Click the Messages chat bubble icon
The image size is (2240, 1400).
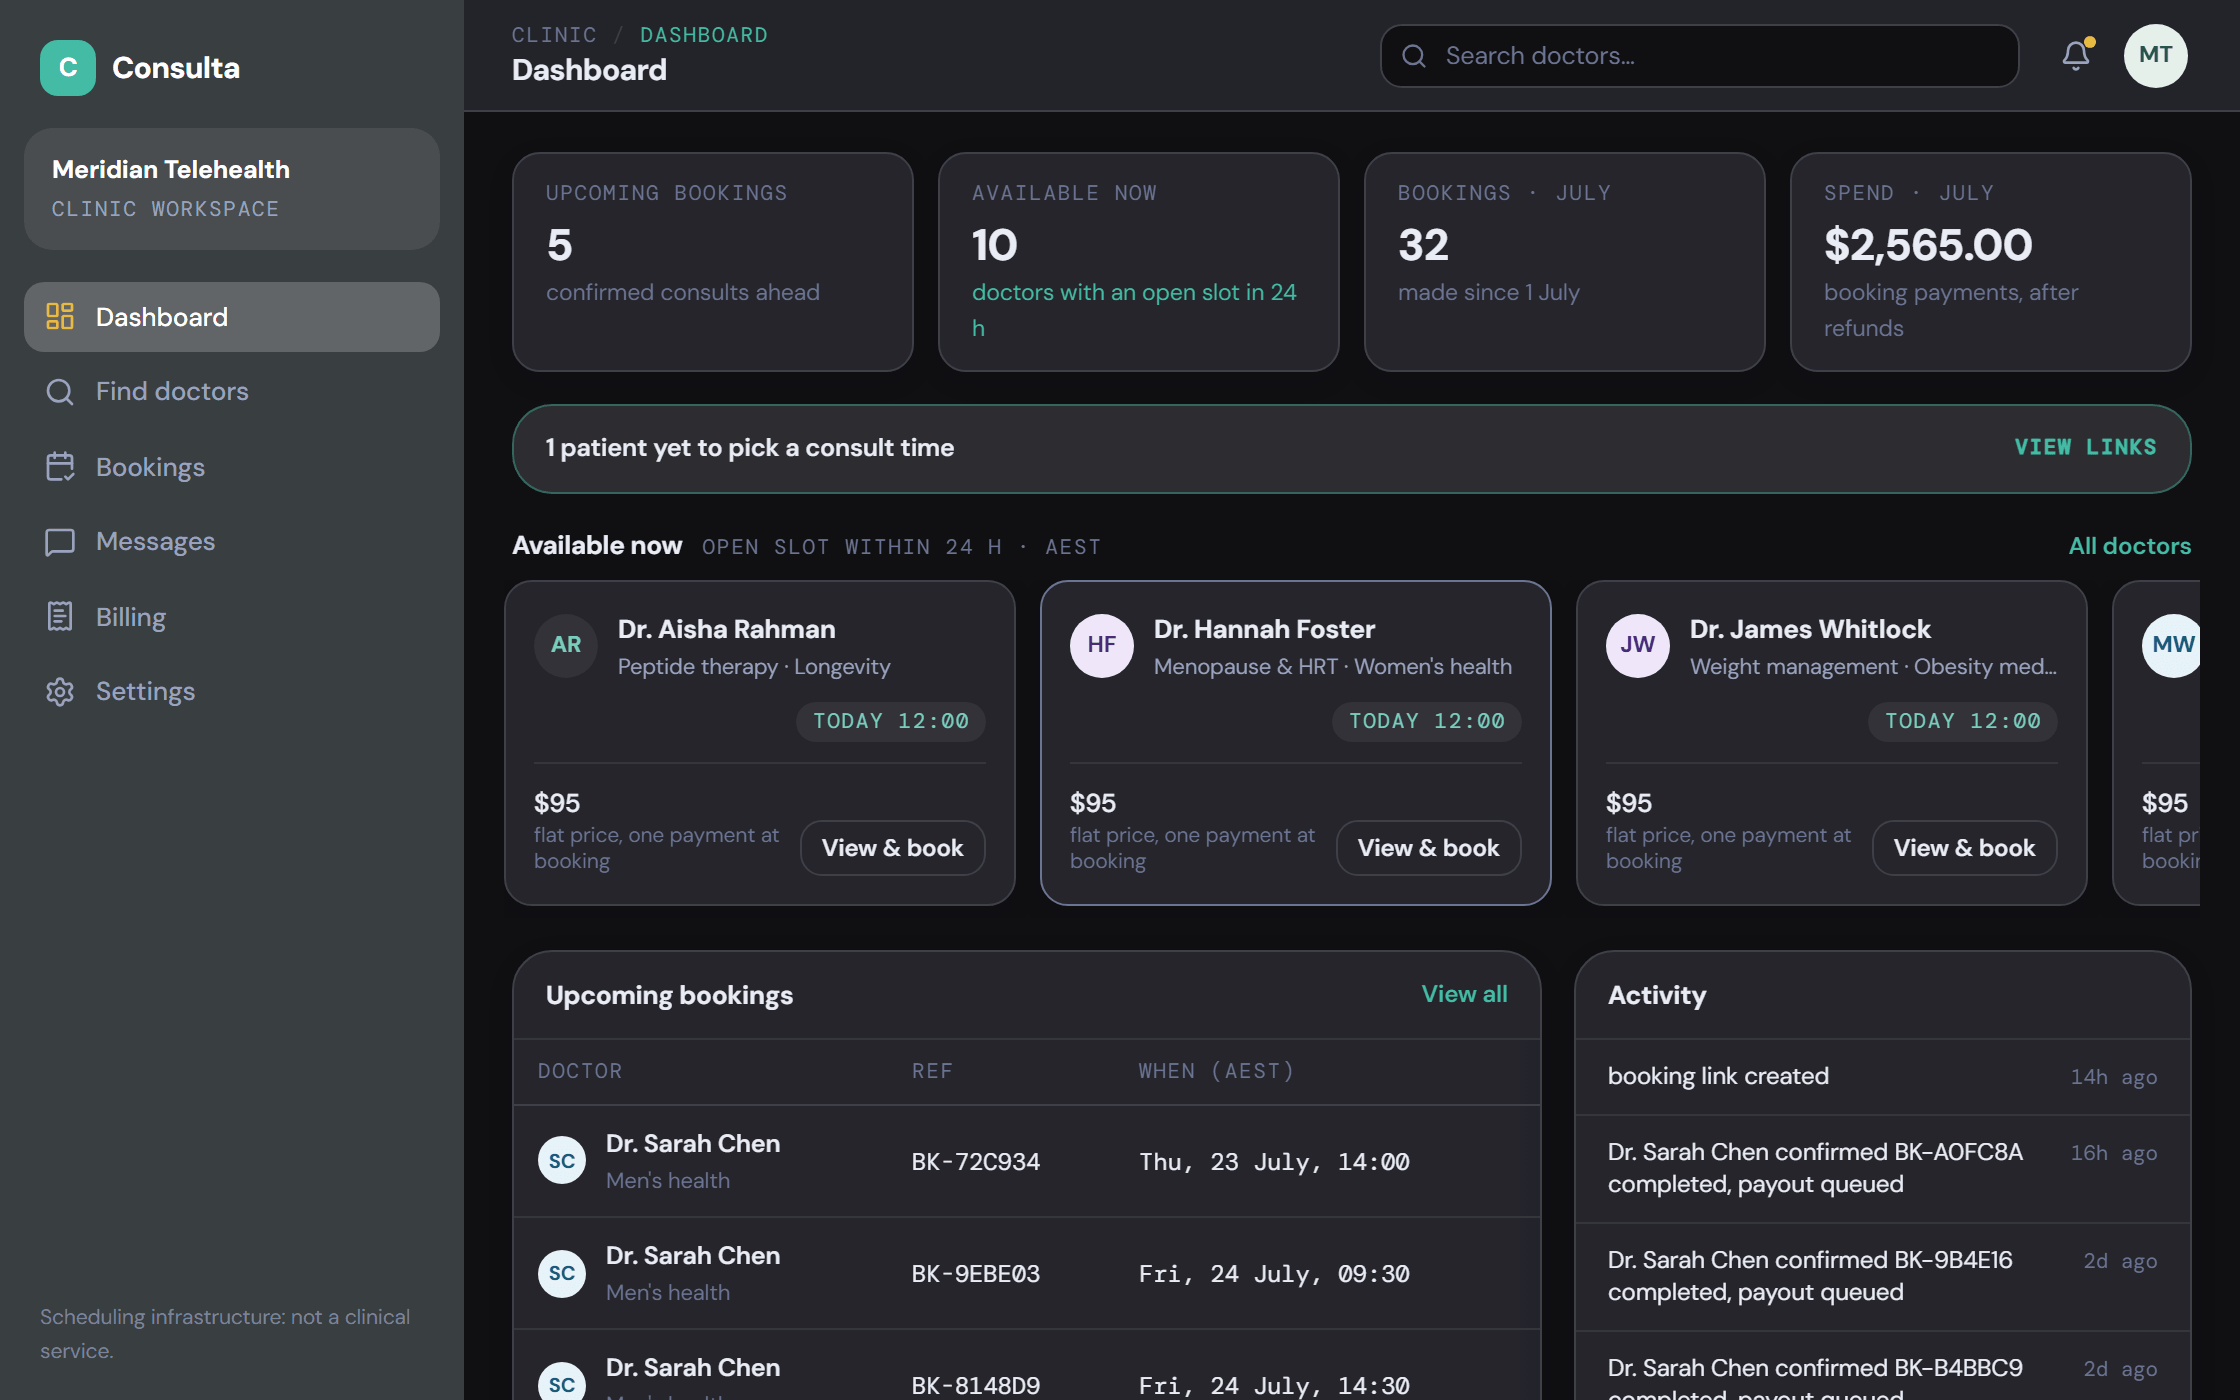pyautogui.click(x=60, y=541)
